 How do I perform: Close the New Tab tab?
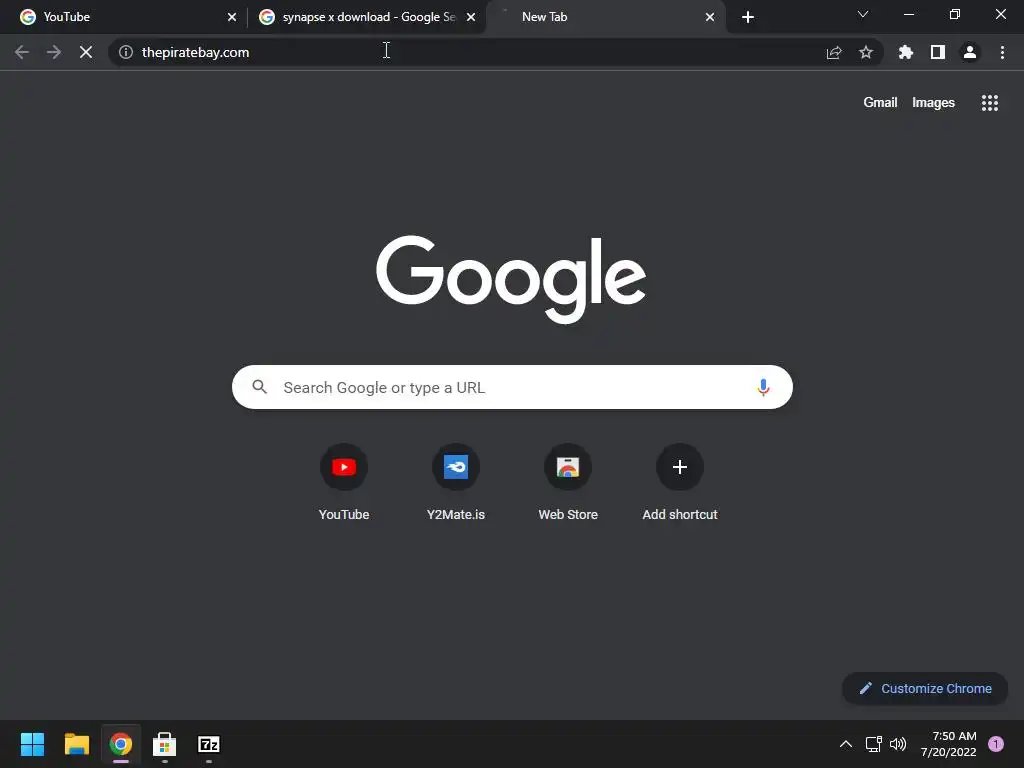point(710,17)
